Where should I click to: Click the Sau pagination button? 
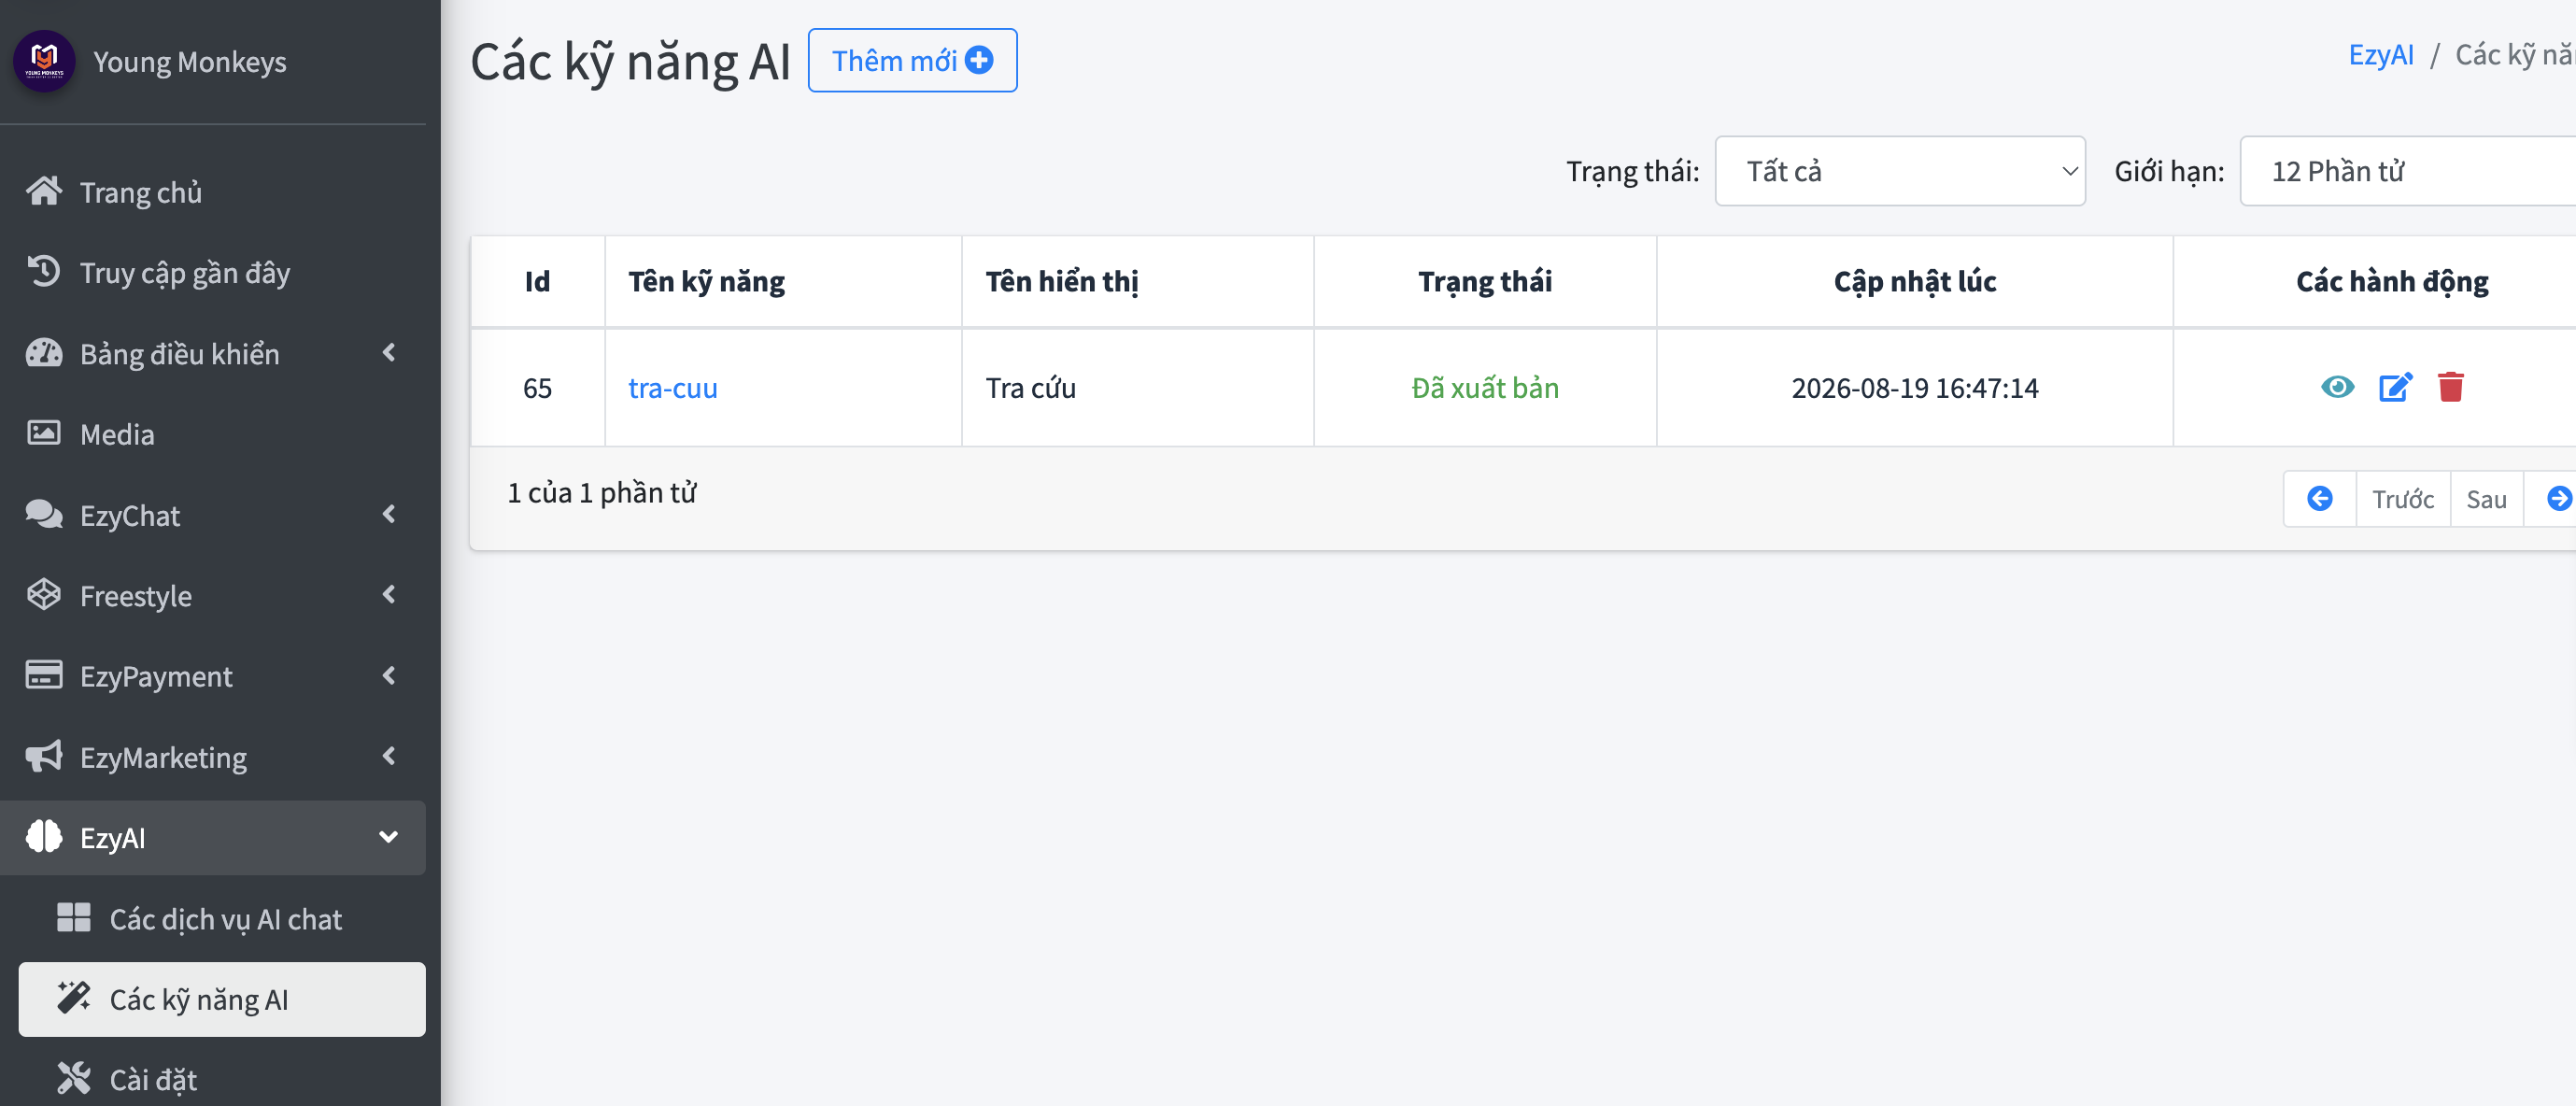tap(2486, 498)
